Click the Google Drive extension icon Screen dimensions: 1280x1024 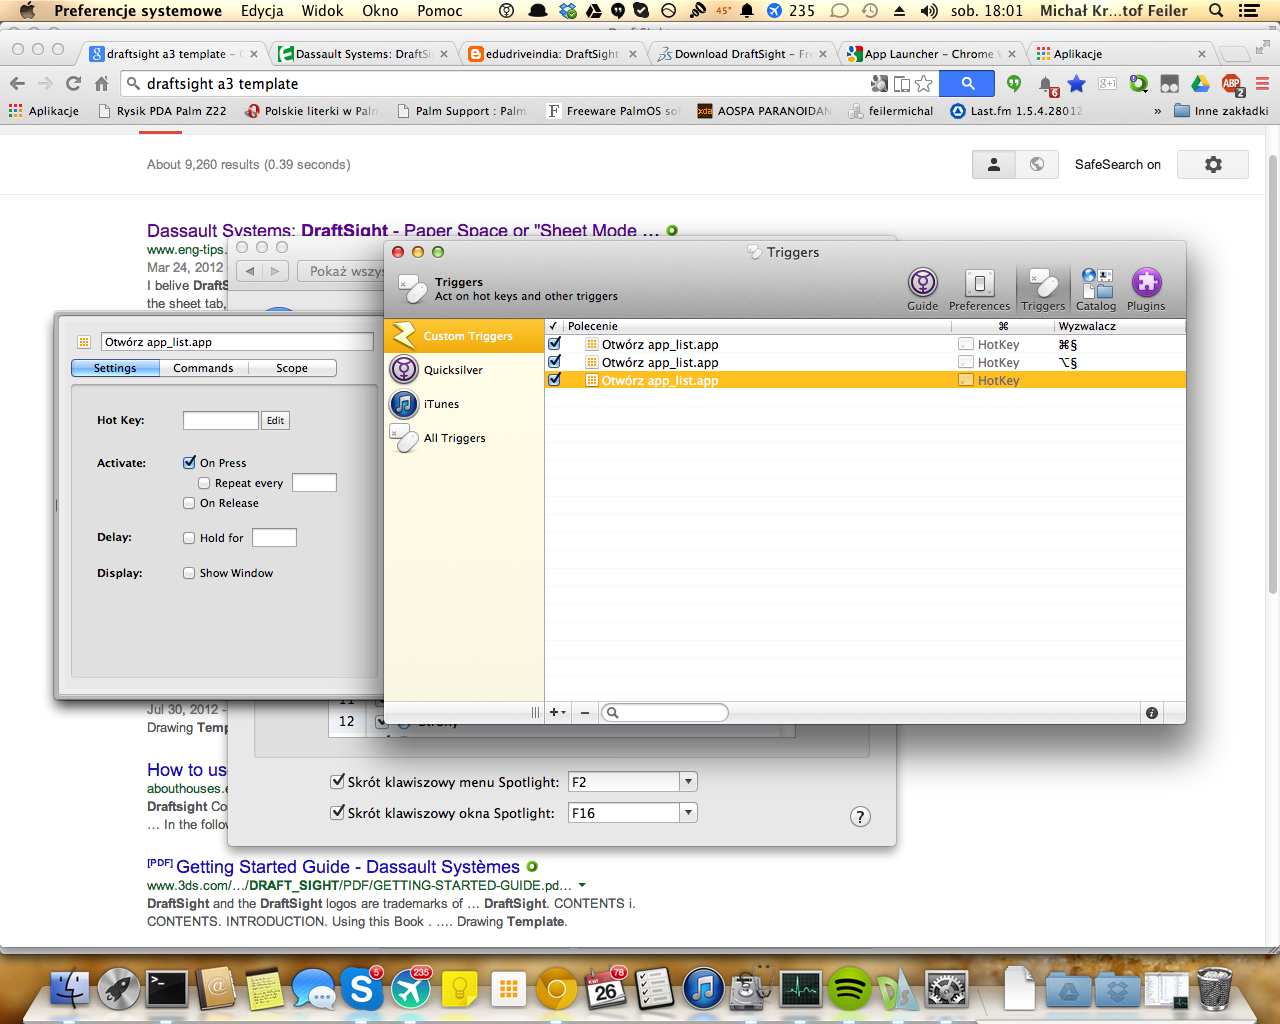(1200, 84)
